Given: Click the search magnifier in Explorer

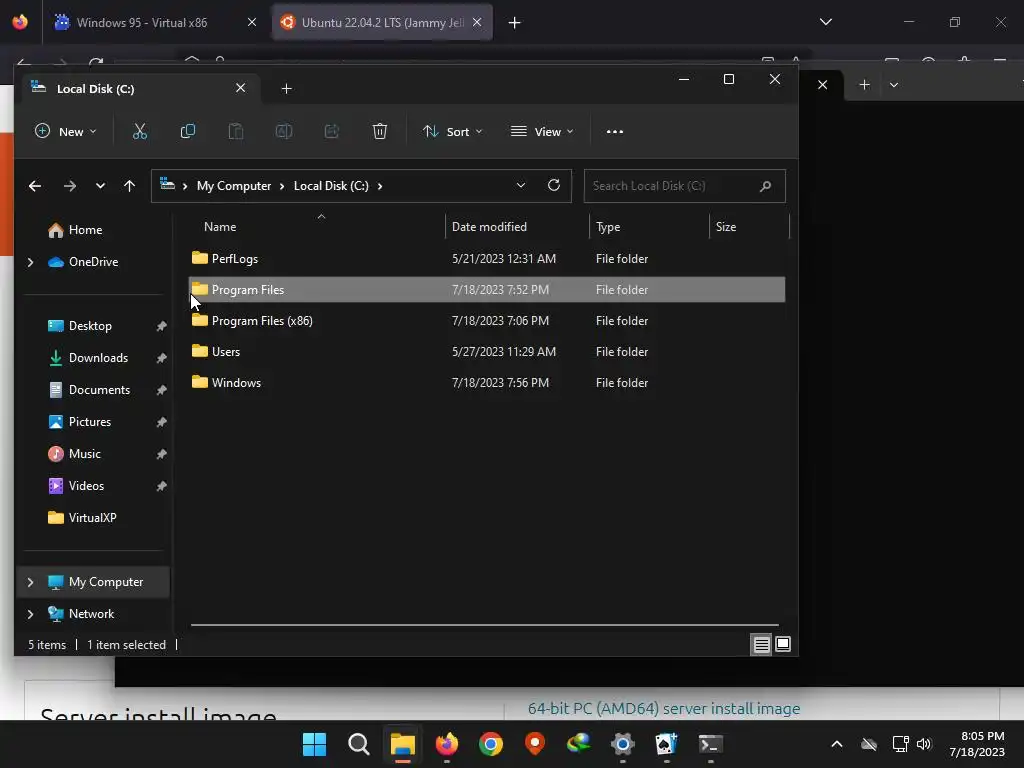Looking at the screenshot, I should pyautogui.click(x=765, y=186).
